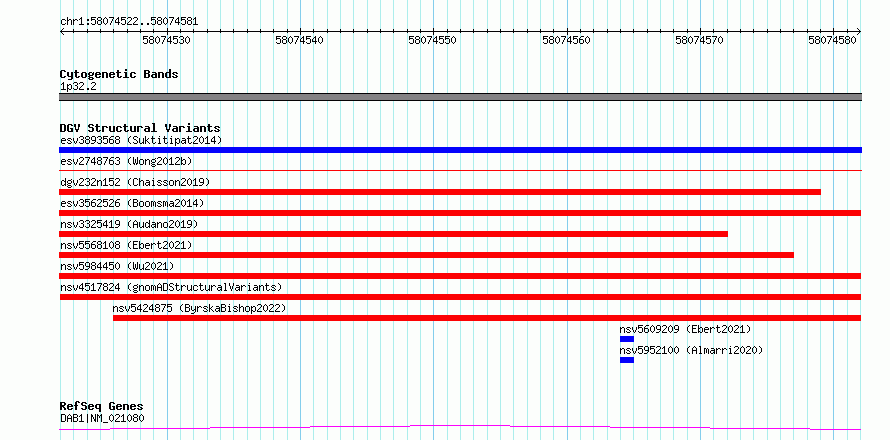Open the nsv4517824 (gnomADStructuralVariants) label
Viewport: 890px width, 440px height.
(171, 287)
